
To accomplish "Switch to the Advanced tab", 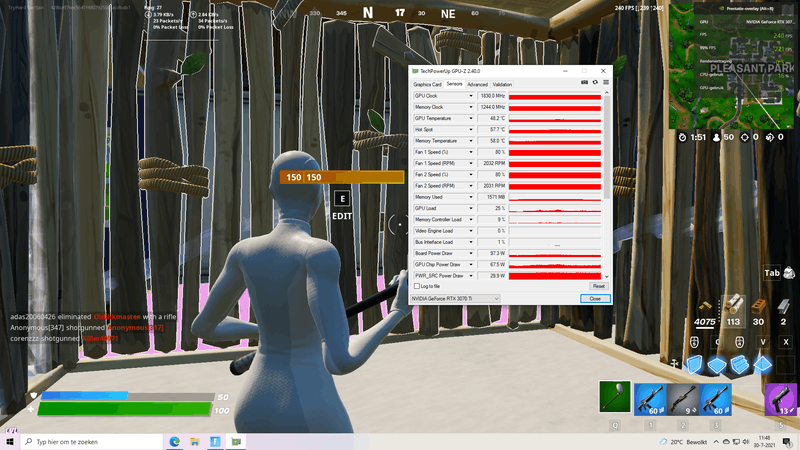I will [477, 85].
